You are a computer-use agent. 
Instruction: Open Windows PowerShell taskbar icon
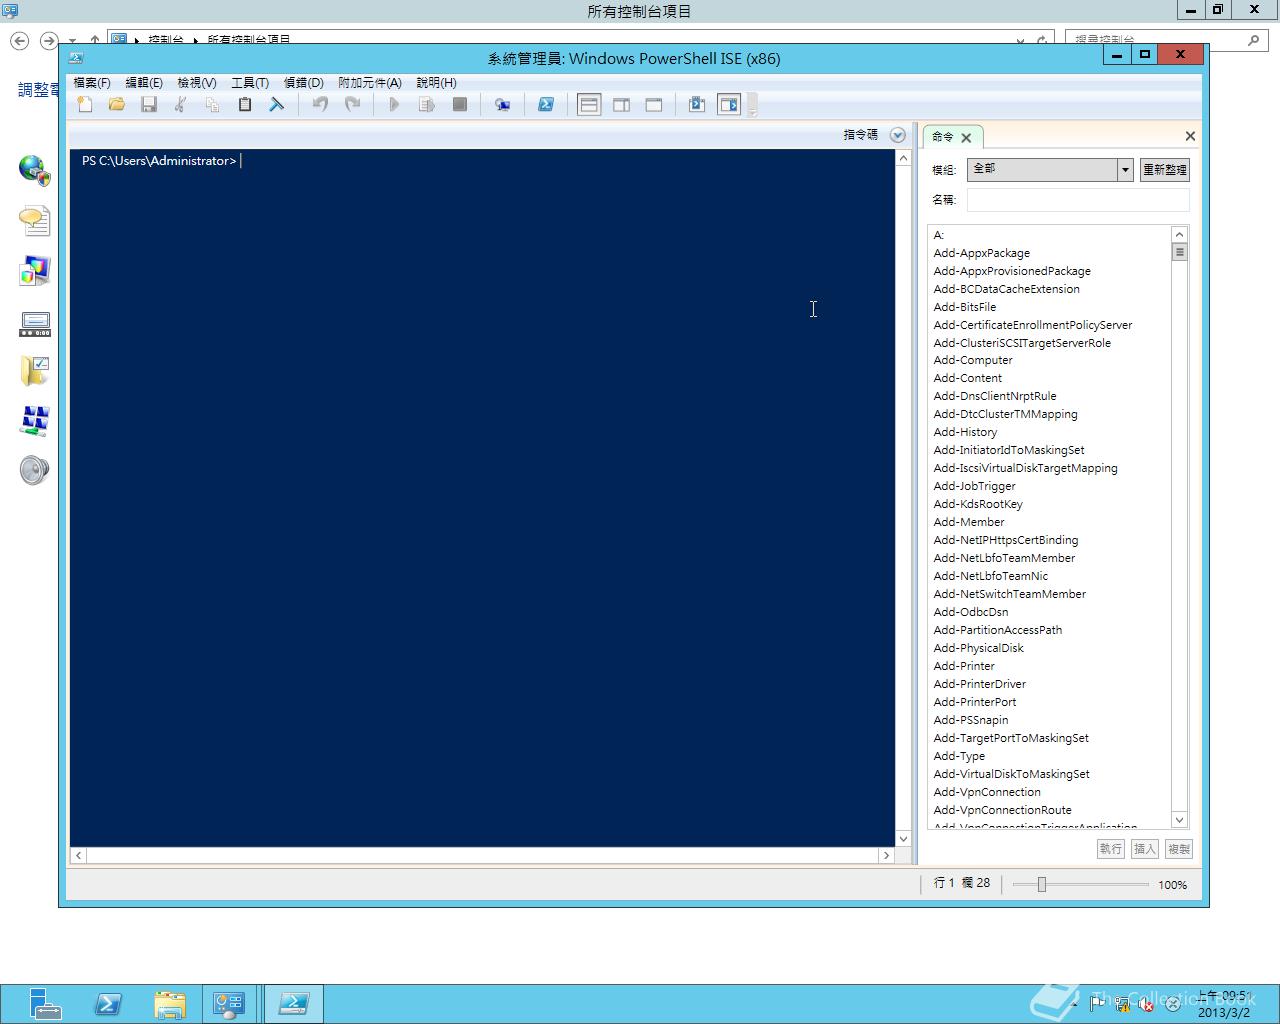[108, 1003]
